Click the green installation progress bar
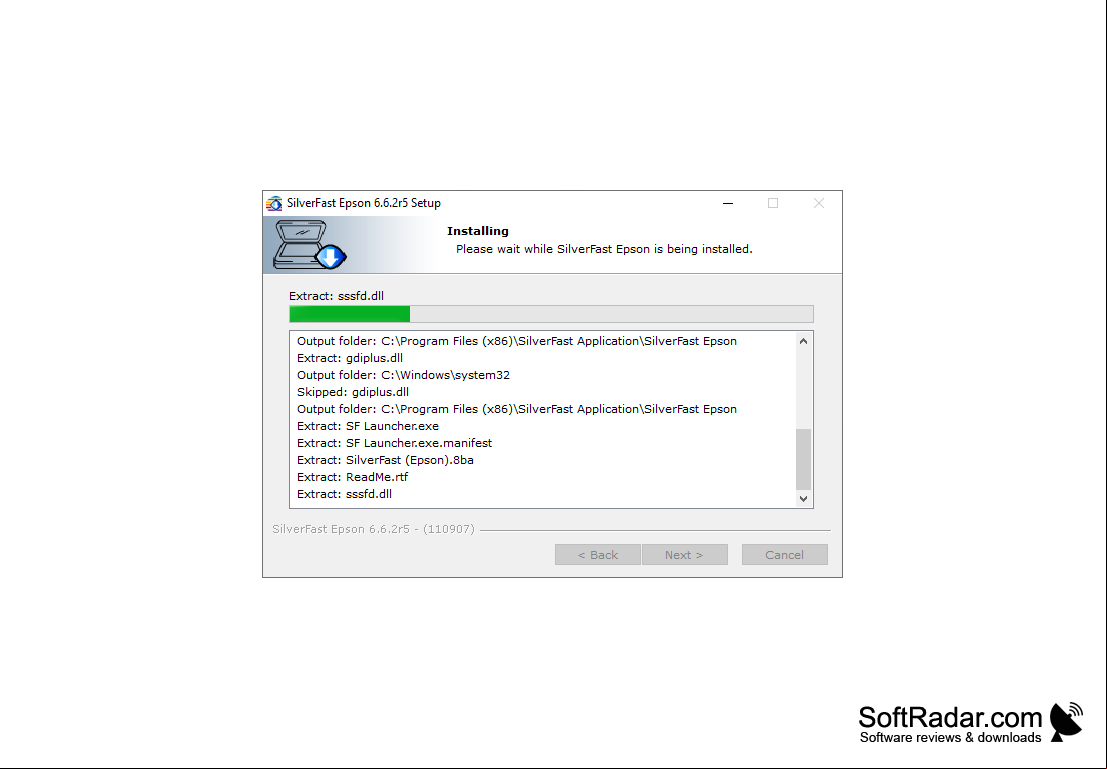 click(x=551, y=314)
